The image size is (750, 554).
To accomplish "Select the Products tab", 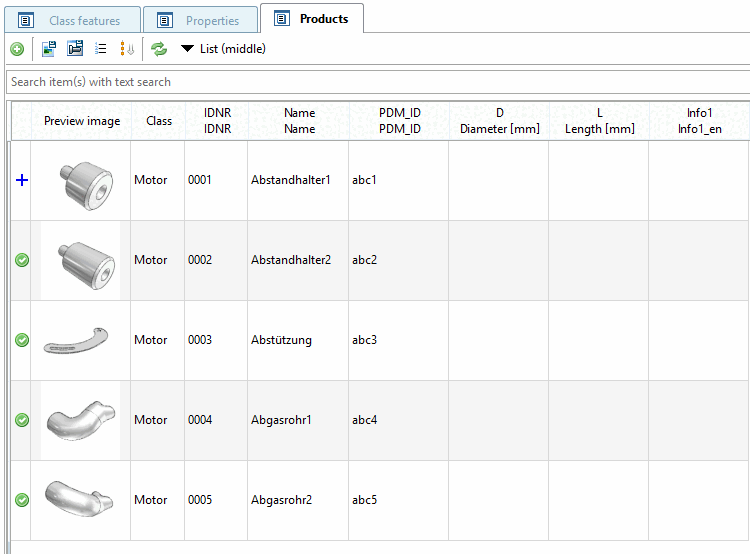I will (312, 19).
